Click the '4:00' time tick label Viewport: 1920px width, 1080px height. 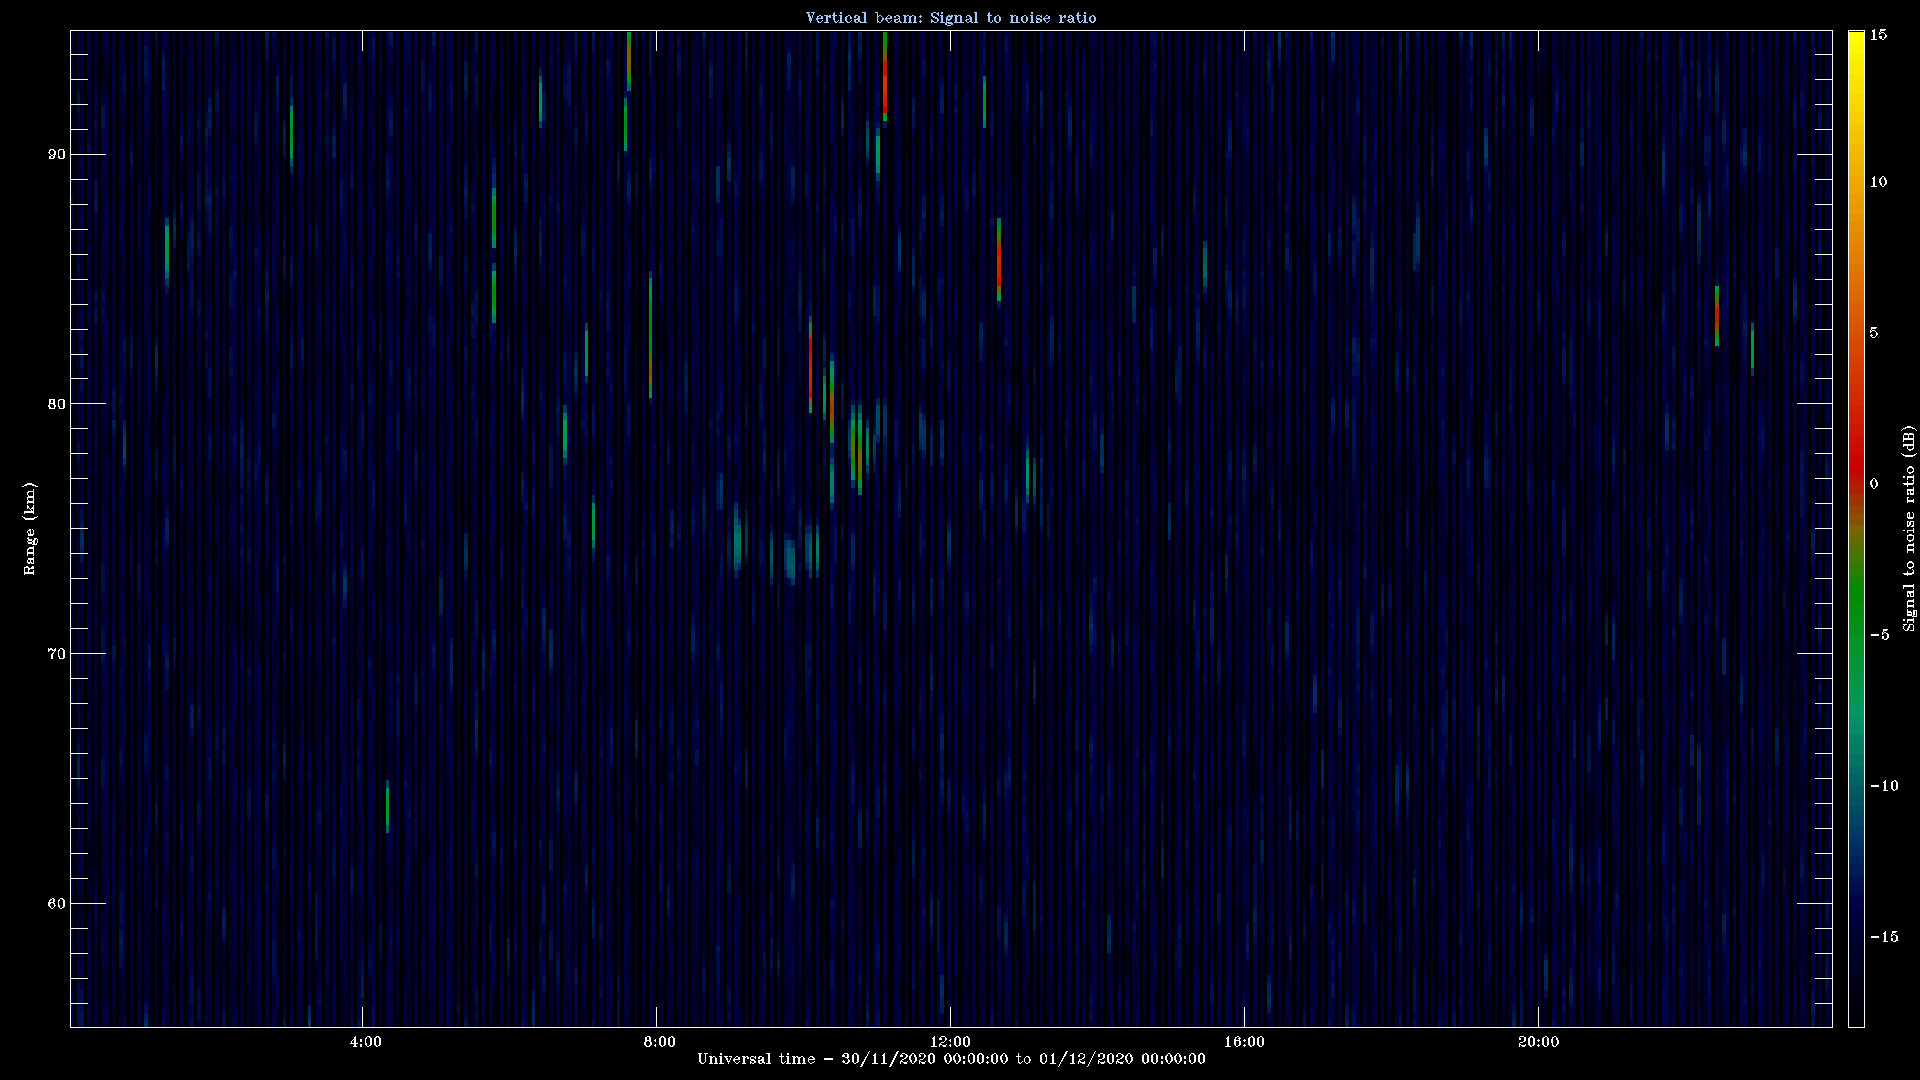pyautogui.click(x=366, y=1042)
